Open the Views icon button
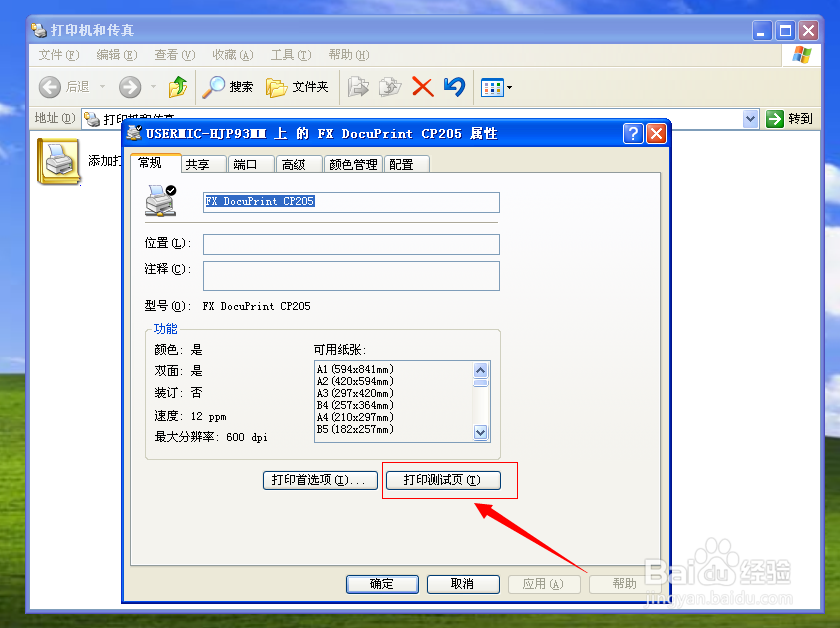This screenshot has width=840, height=628. tap(492, 87)
